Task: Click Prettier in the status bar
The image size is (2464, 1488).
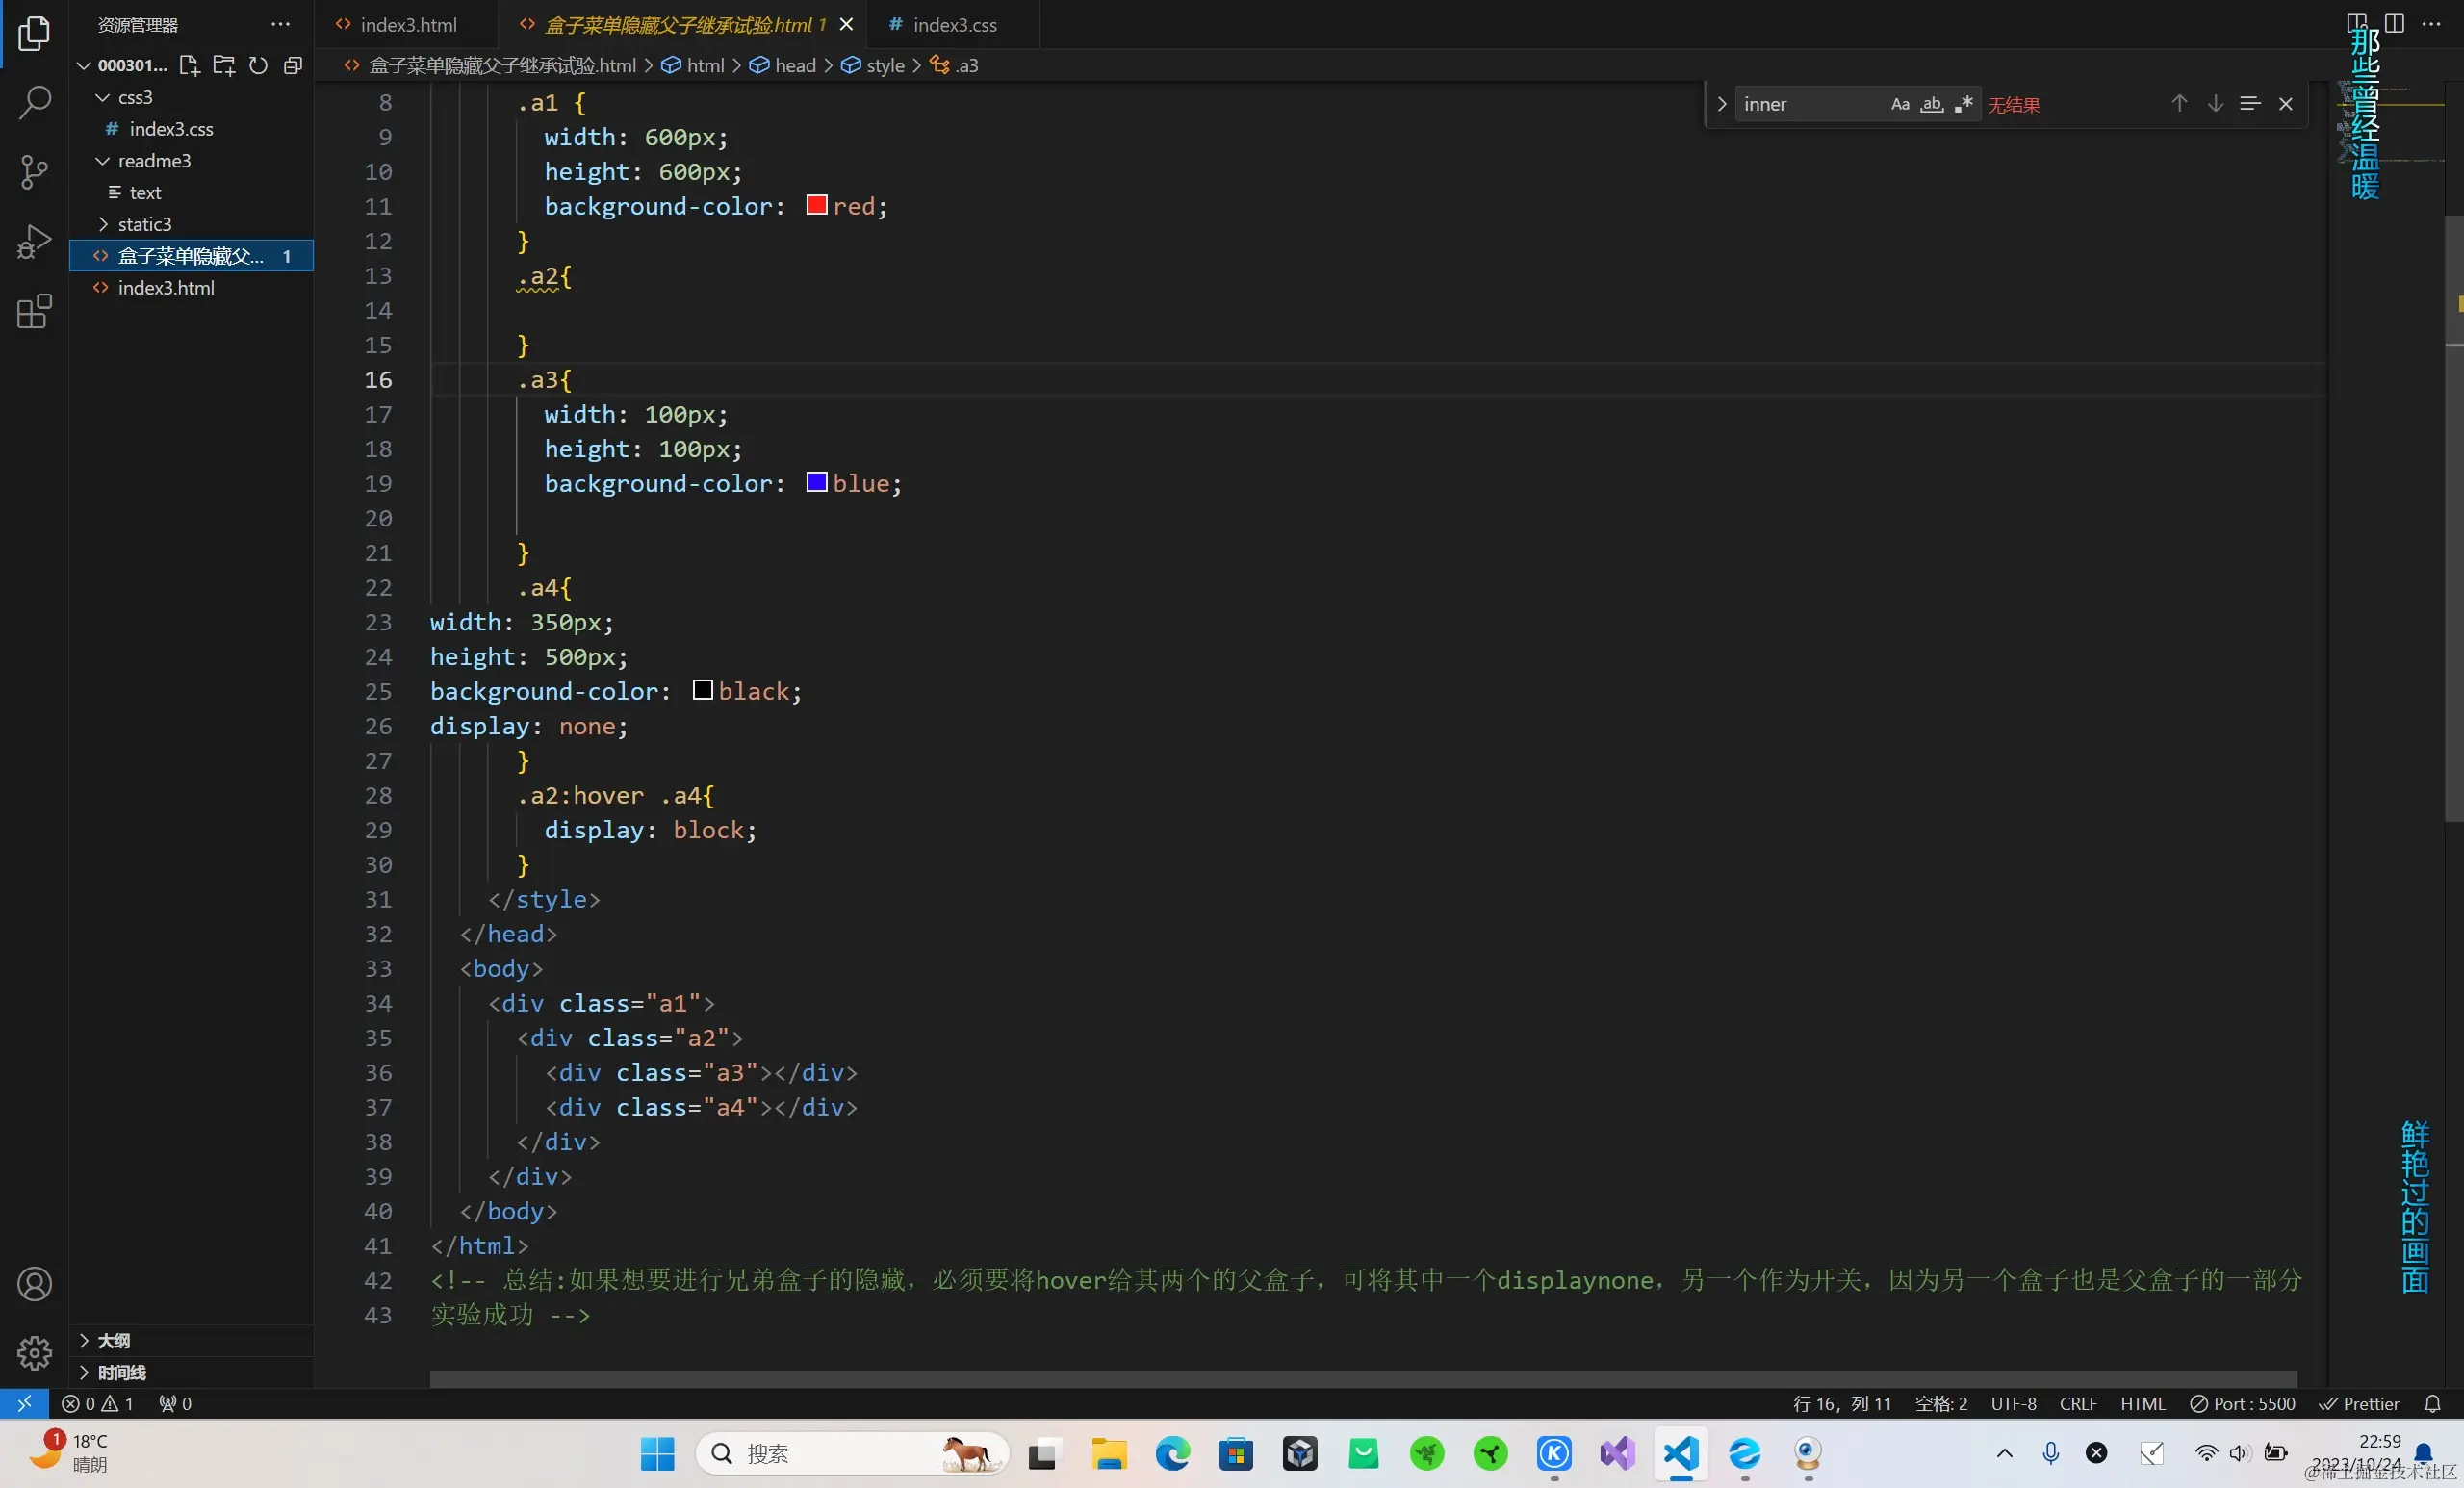Action: coord(2359,1404)
